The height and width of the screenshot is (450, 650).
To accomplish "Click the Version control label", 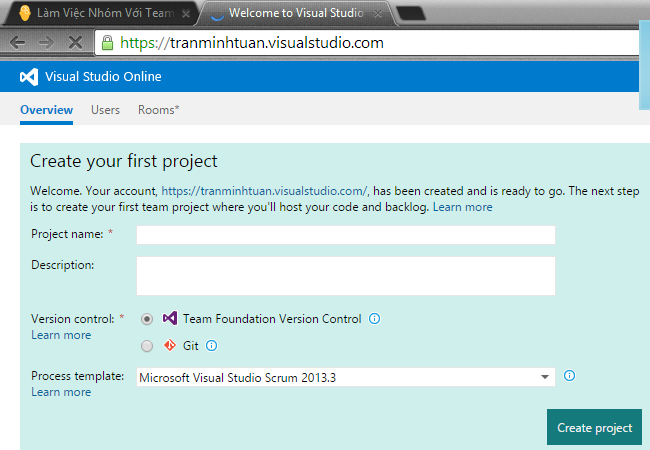I will [73, 319].
